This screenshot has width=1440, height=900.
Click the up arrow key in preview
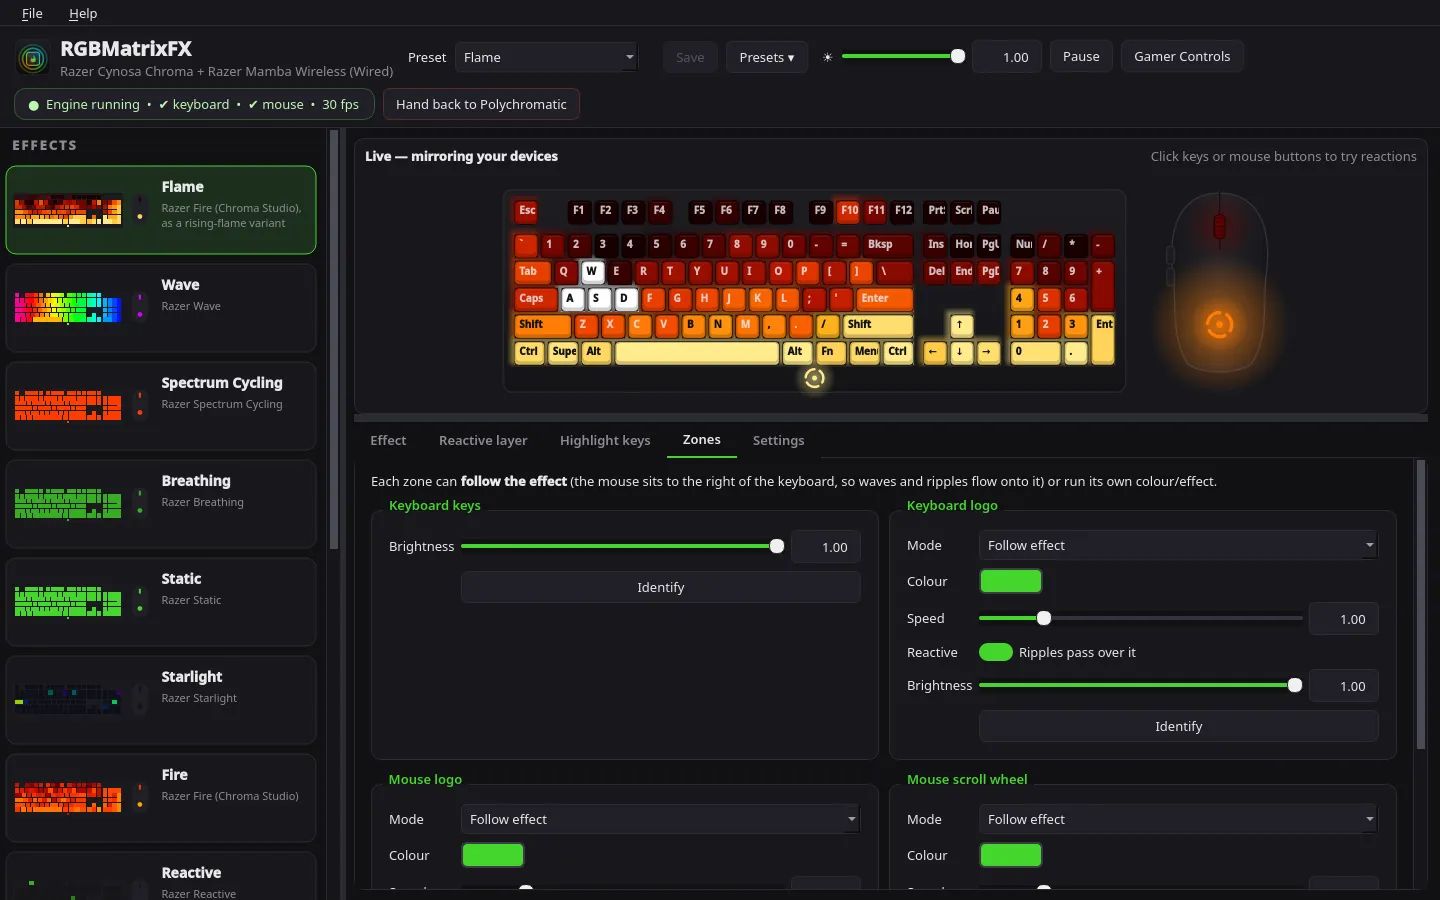click(960, 325)
